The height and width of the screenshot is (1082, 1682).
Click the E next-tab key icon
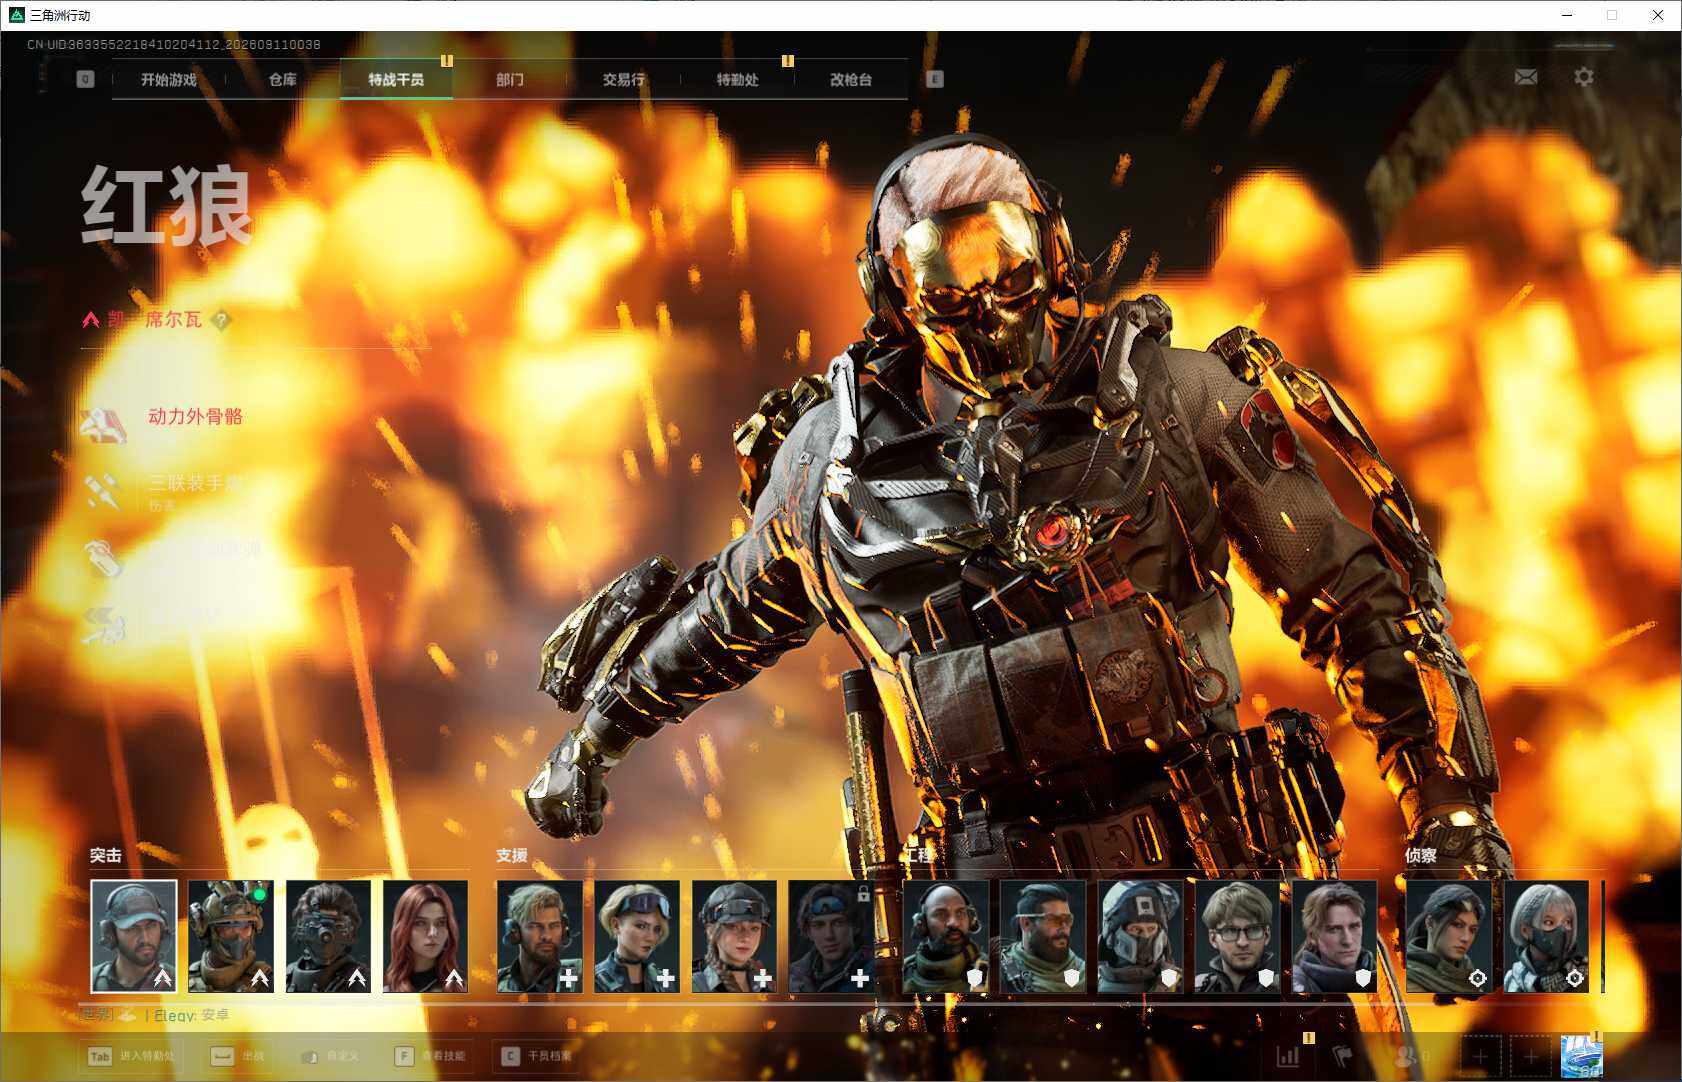pos(935,79)
